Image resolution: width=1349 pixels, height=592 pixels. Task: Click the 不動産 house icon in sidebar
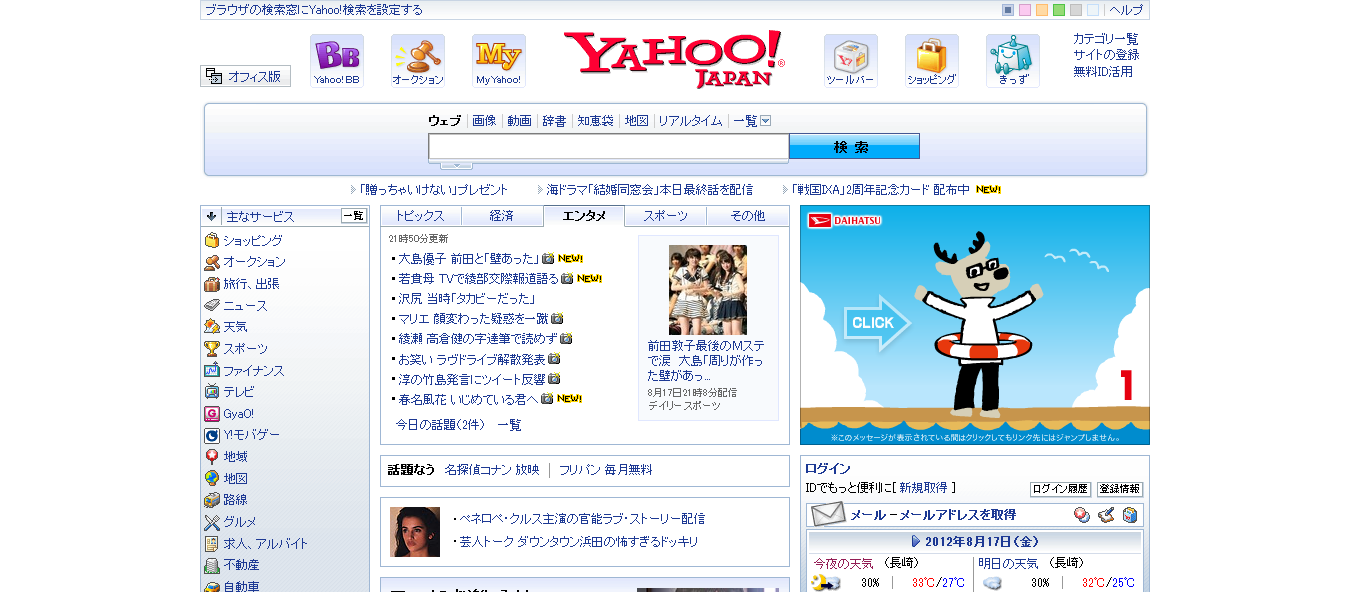pyautogui.click(x=212, y=565)
